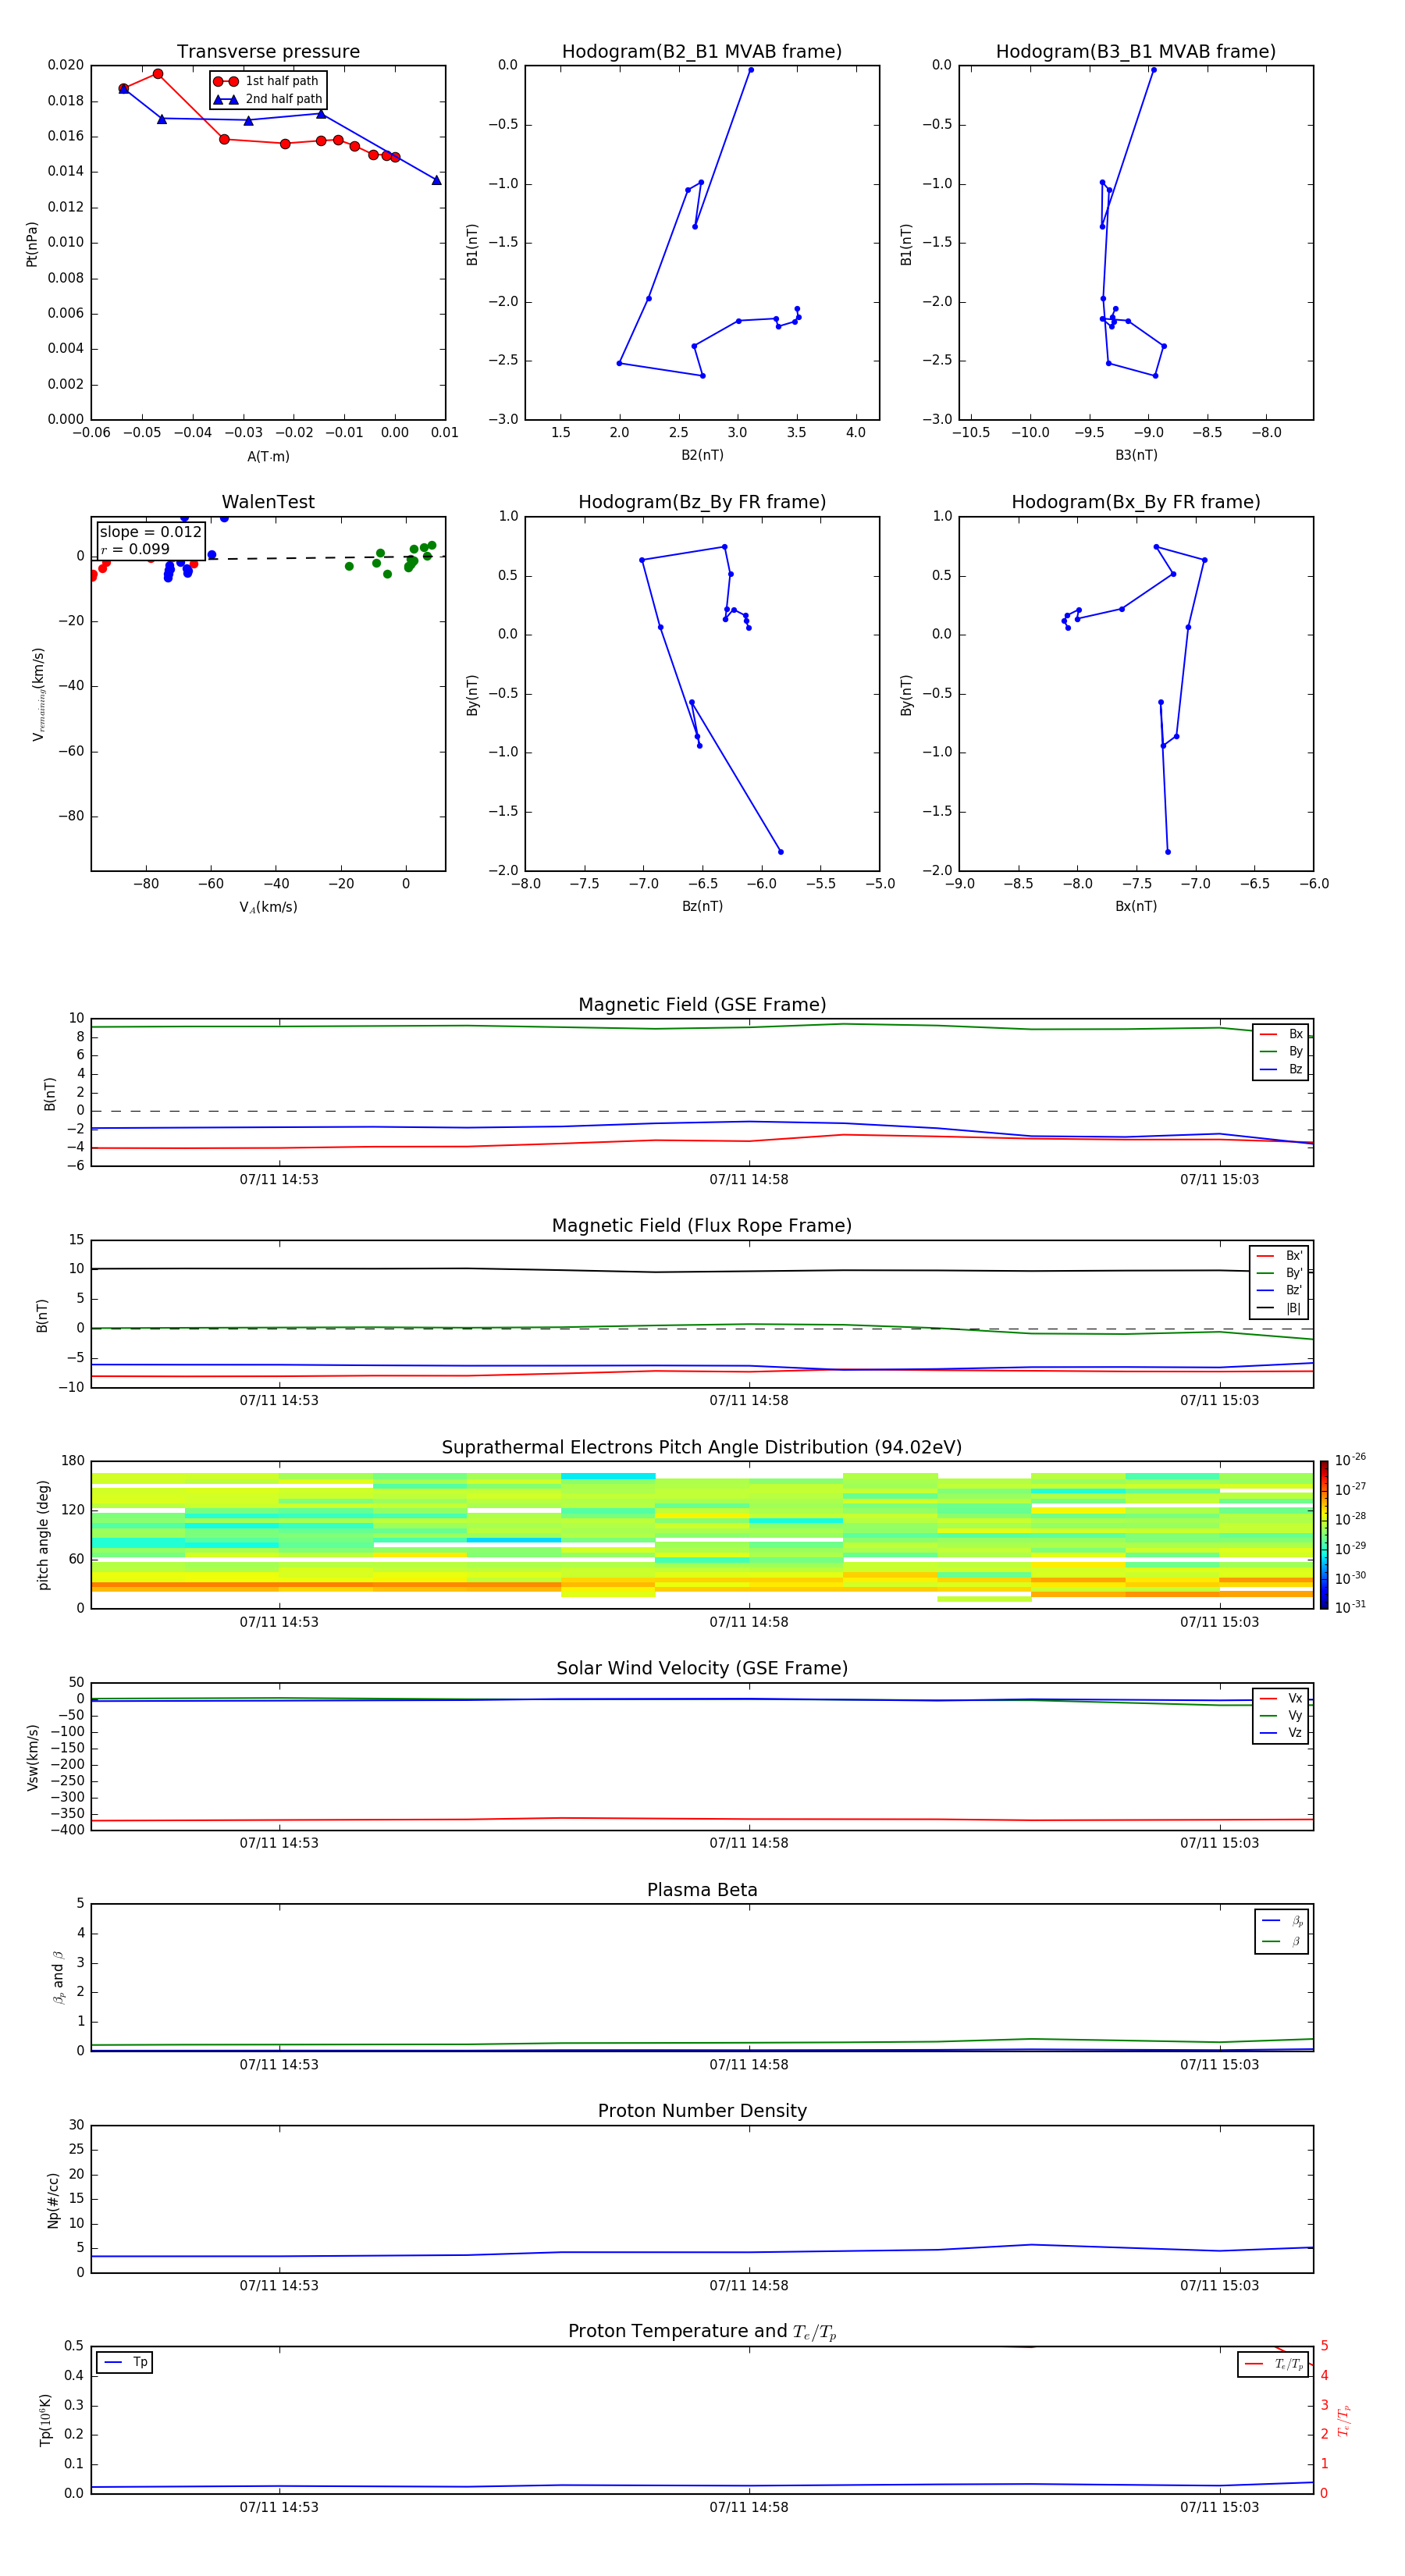1405x2576 pixels.
Task: Click the "Tp(10^6K)" y-axis label
Action: pyautogui.click(x=45, y=2420)
